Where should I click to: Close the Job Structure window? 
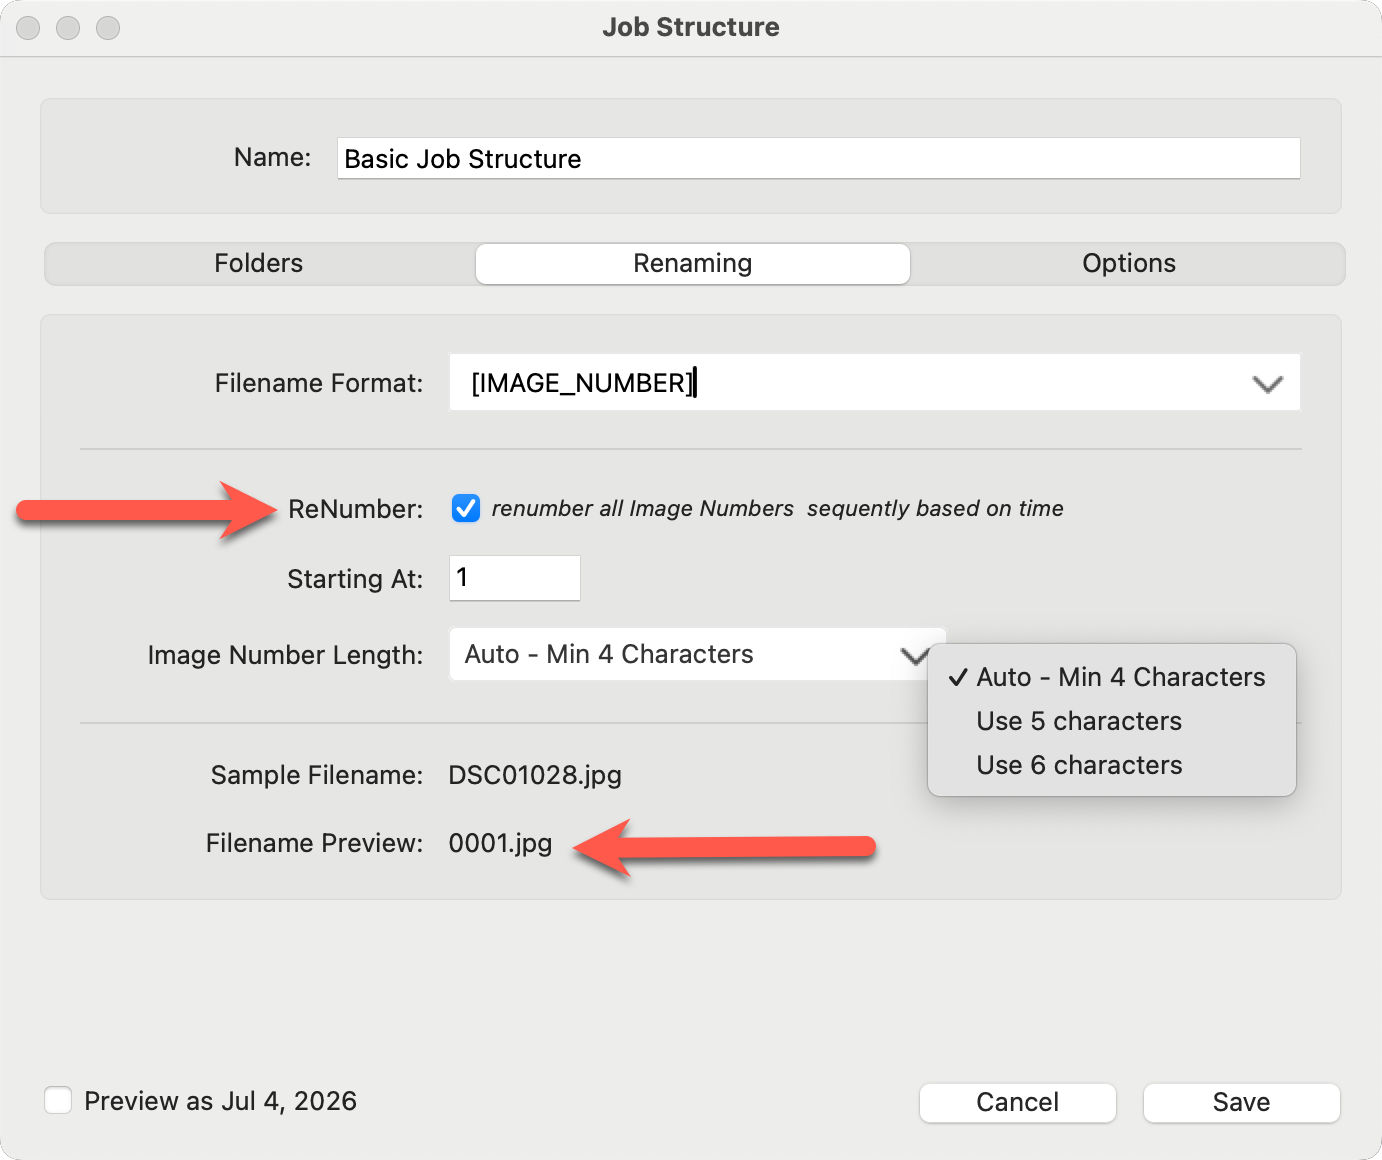(28, 28)
